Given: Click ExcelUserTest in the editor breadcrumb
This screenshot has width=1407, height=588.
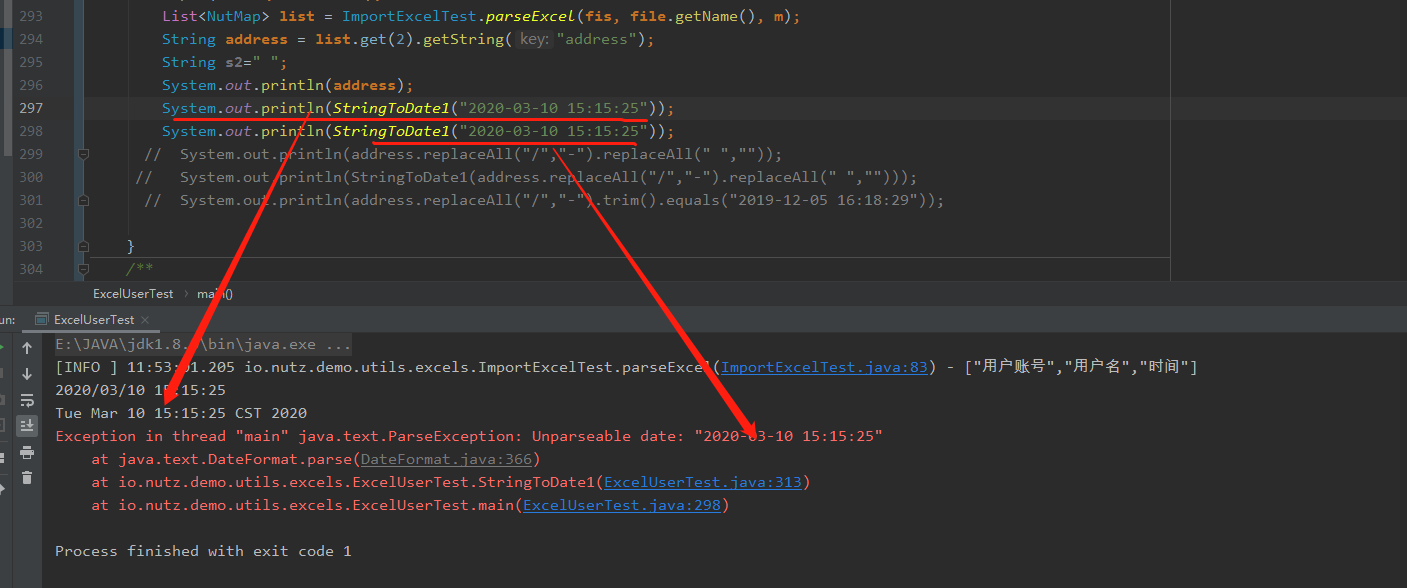Looking at the screenshot, I should click(133, 294).
